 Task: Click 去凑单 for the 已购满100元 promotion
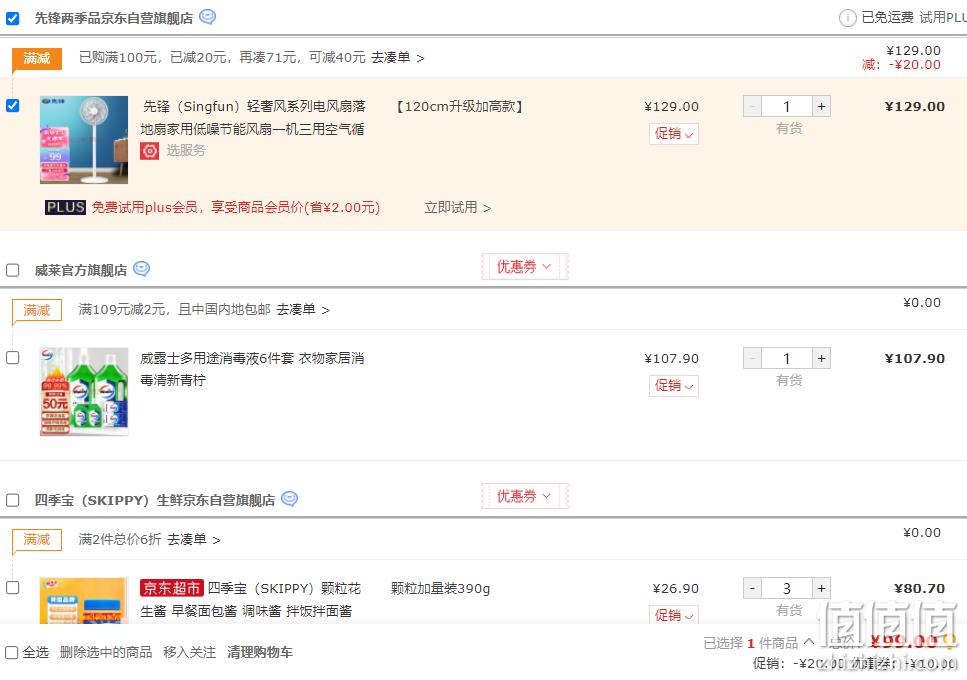tap(398, 57)
